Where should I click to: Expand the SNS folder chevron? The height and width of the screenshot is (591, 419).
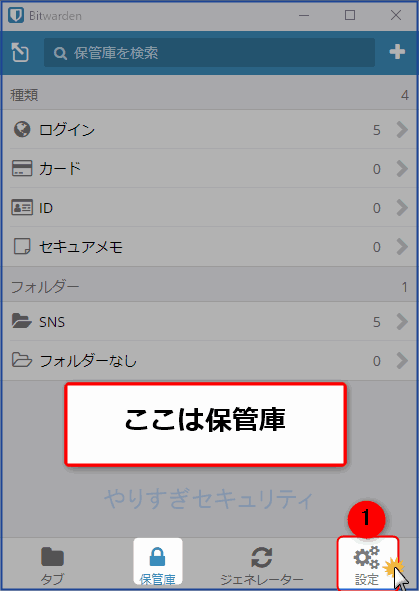pos(402,322)
